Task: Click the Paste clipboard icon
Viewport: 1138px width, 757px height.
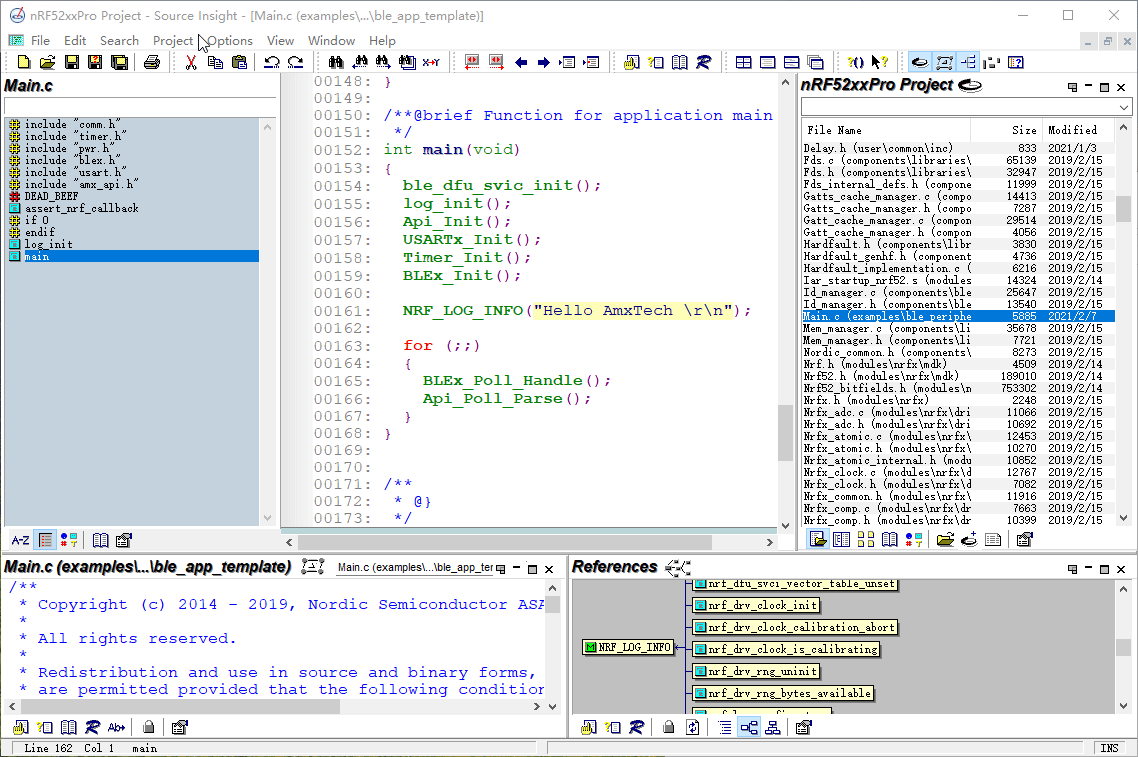Action: (x=239, y=62)
